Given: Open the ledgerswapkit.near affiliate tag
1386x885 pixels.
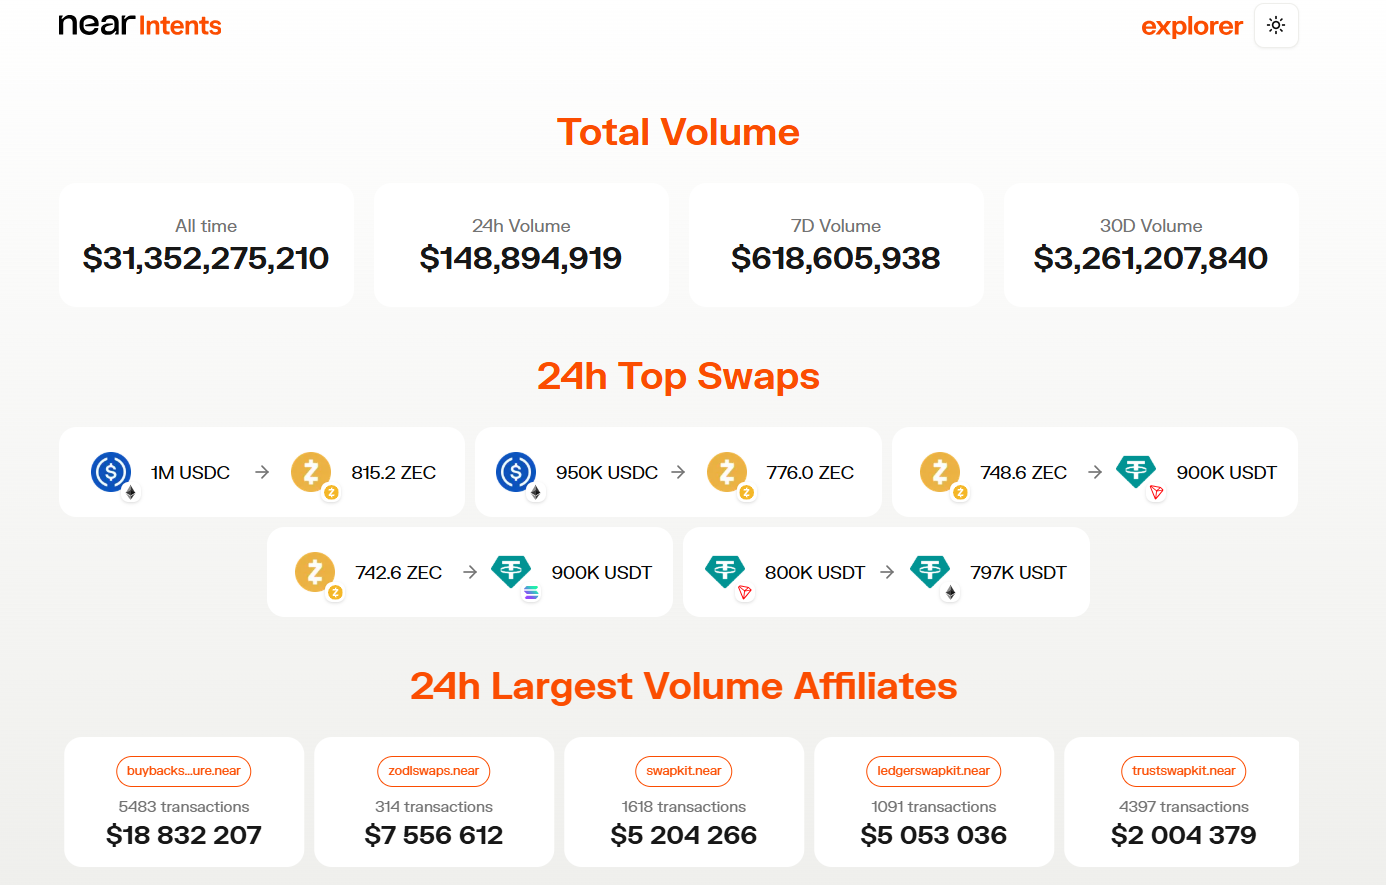Looking at the screenshot, I should (933, 771).
